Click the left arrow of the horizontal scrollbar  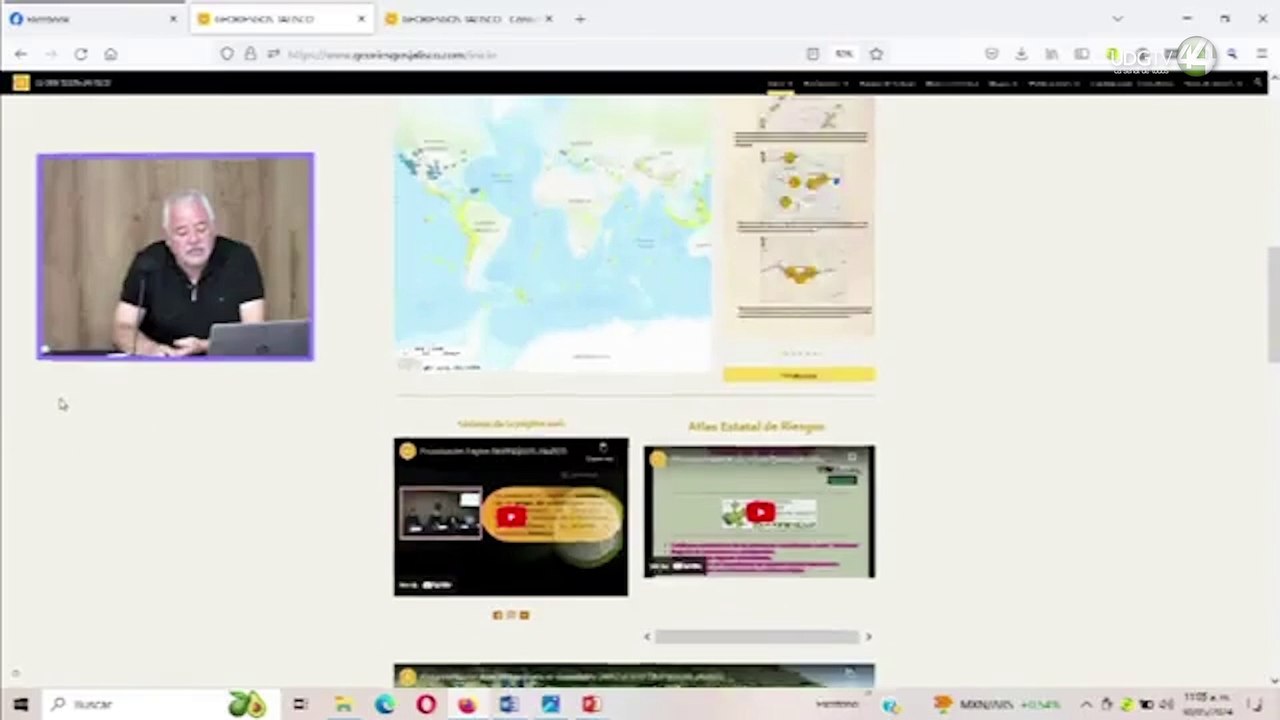(x=647, y=637)
